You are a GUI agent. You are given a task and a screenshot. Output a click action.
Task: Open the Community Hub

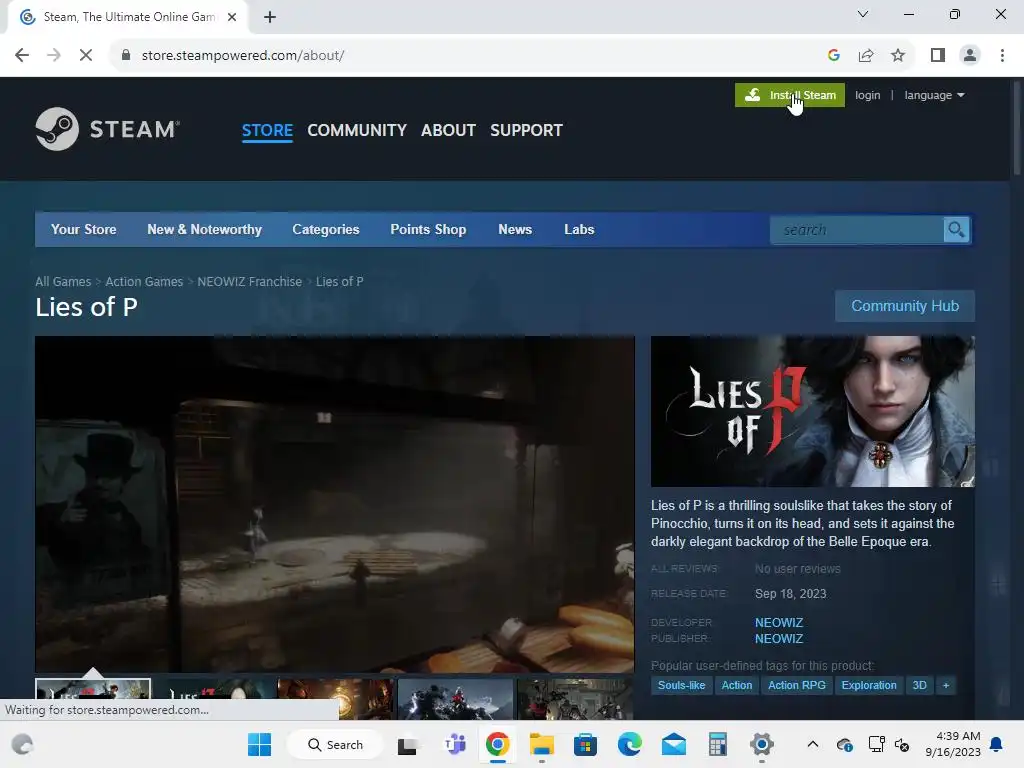904,306
